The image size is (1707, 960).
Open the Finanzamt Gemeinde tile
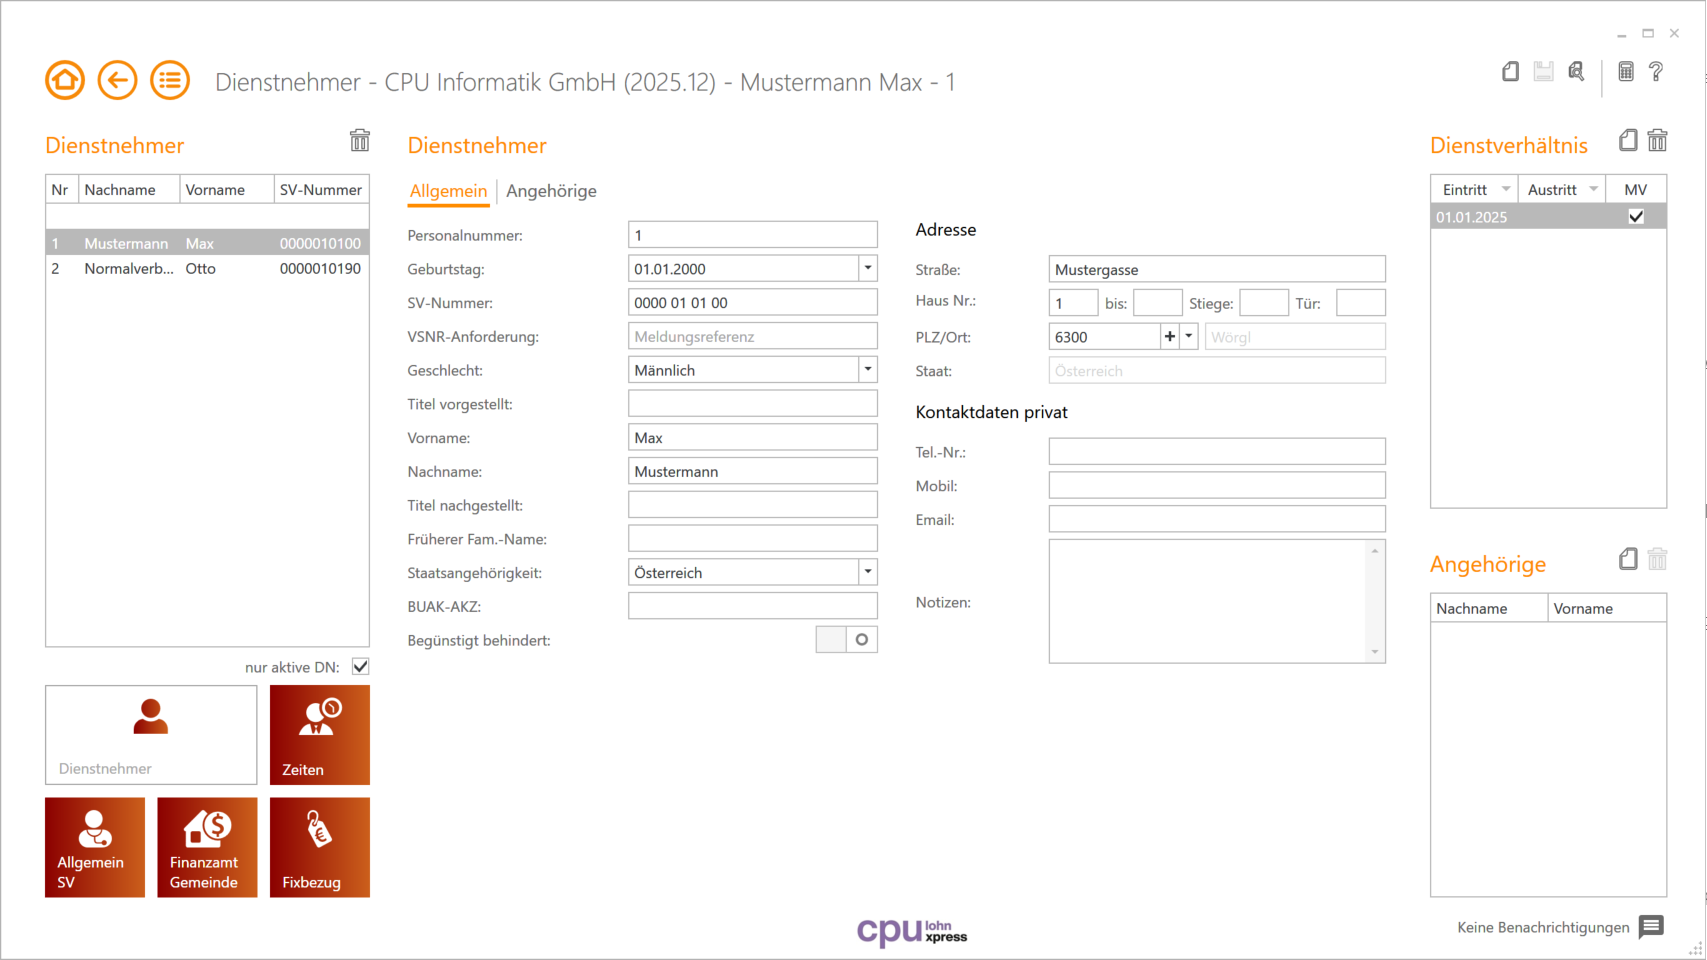pyautogui.click(x=206, y=846)
